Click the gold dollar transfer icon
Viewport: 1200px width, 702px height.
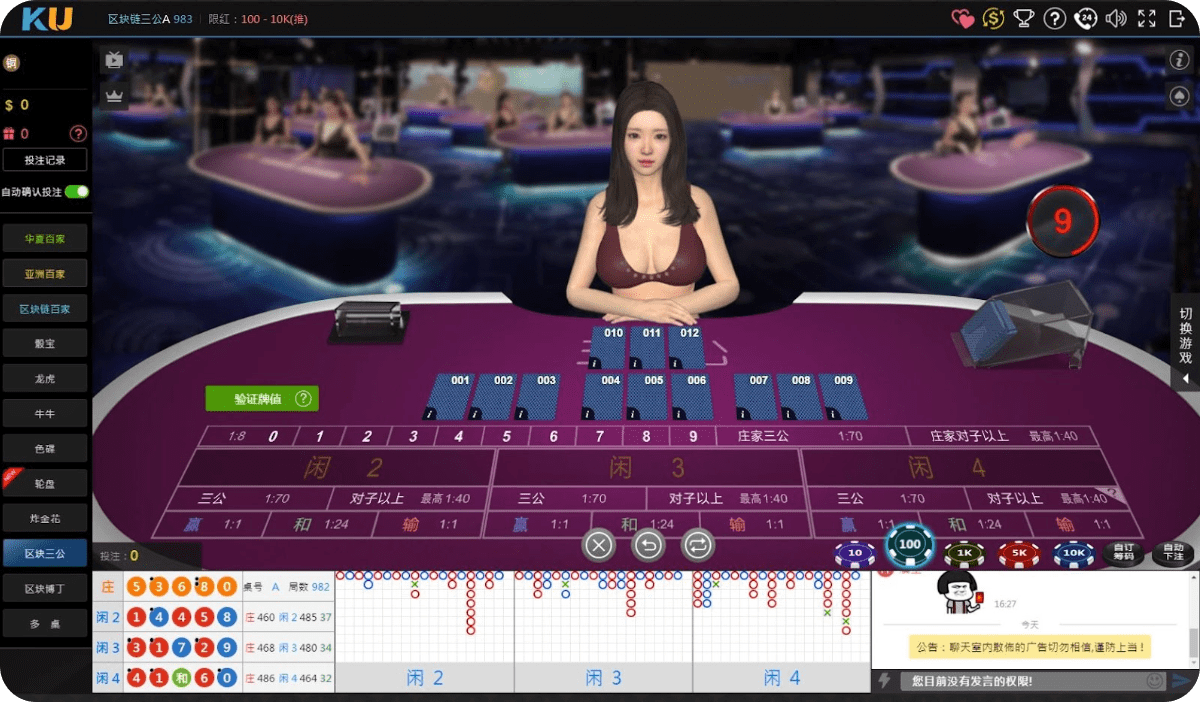pos(993,18)
